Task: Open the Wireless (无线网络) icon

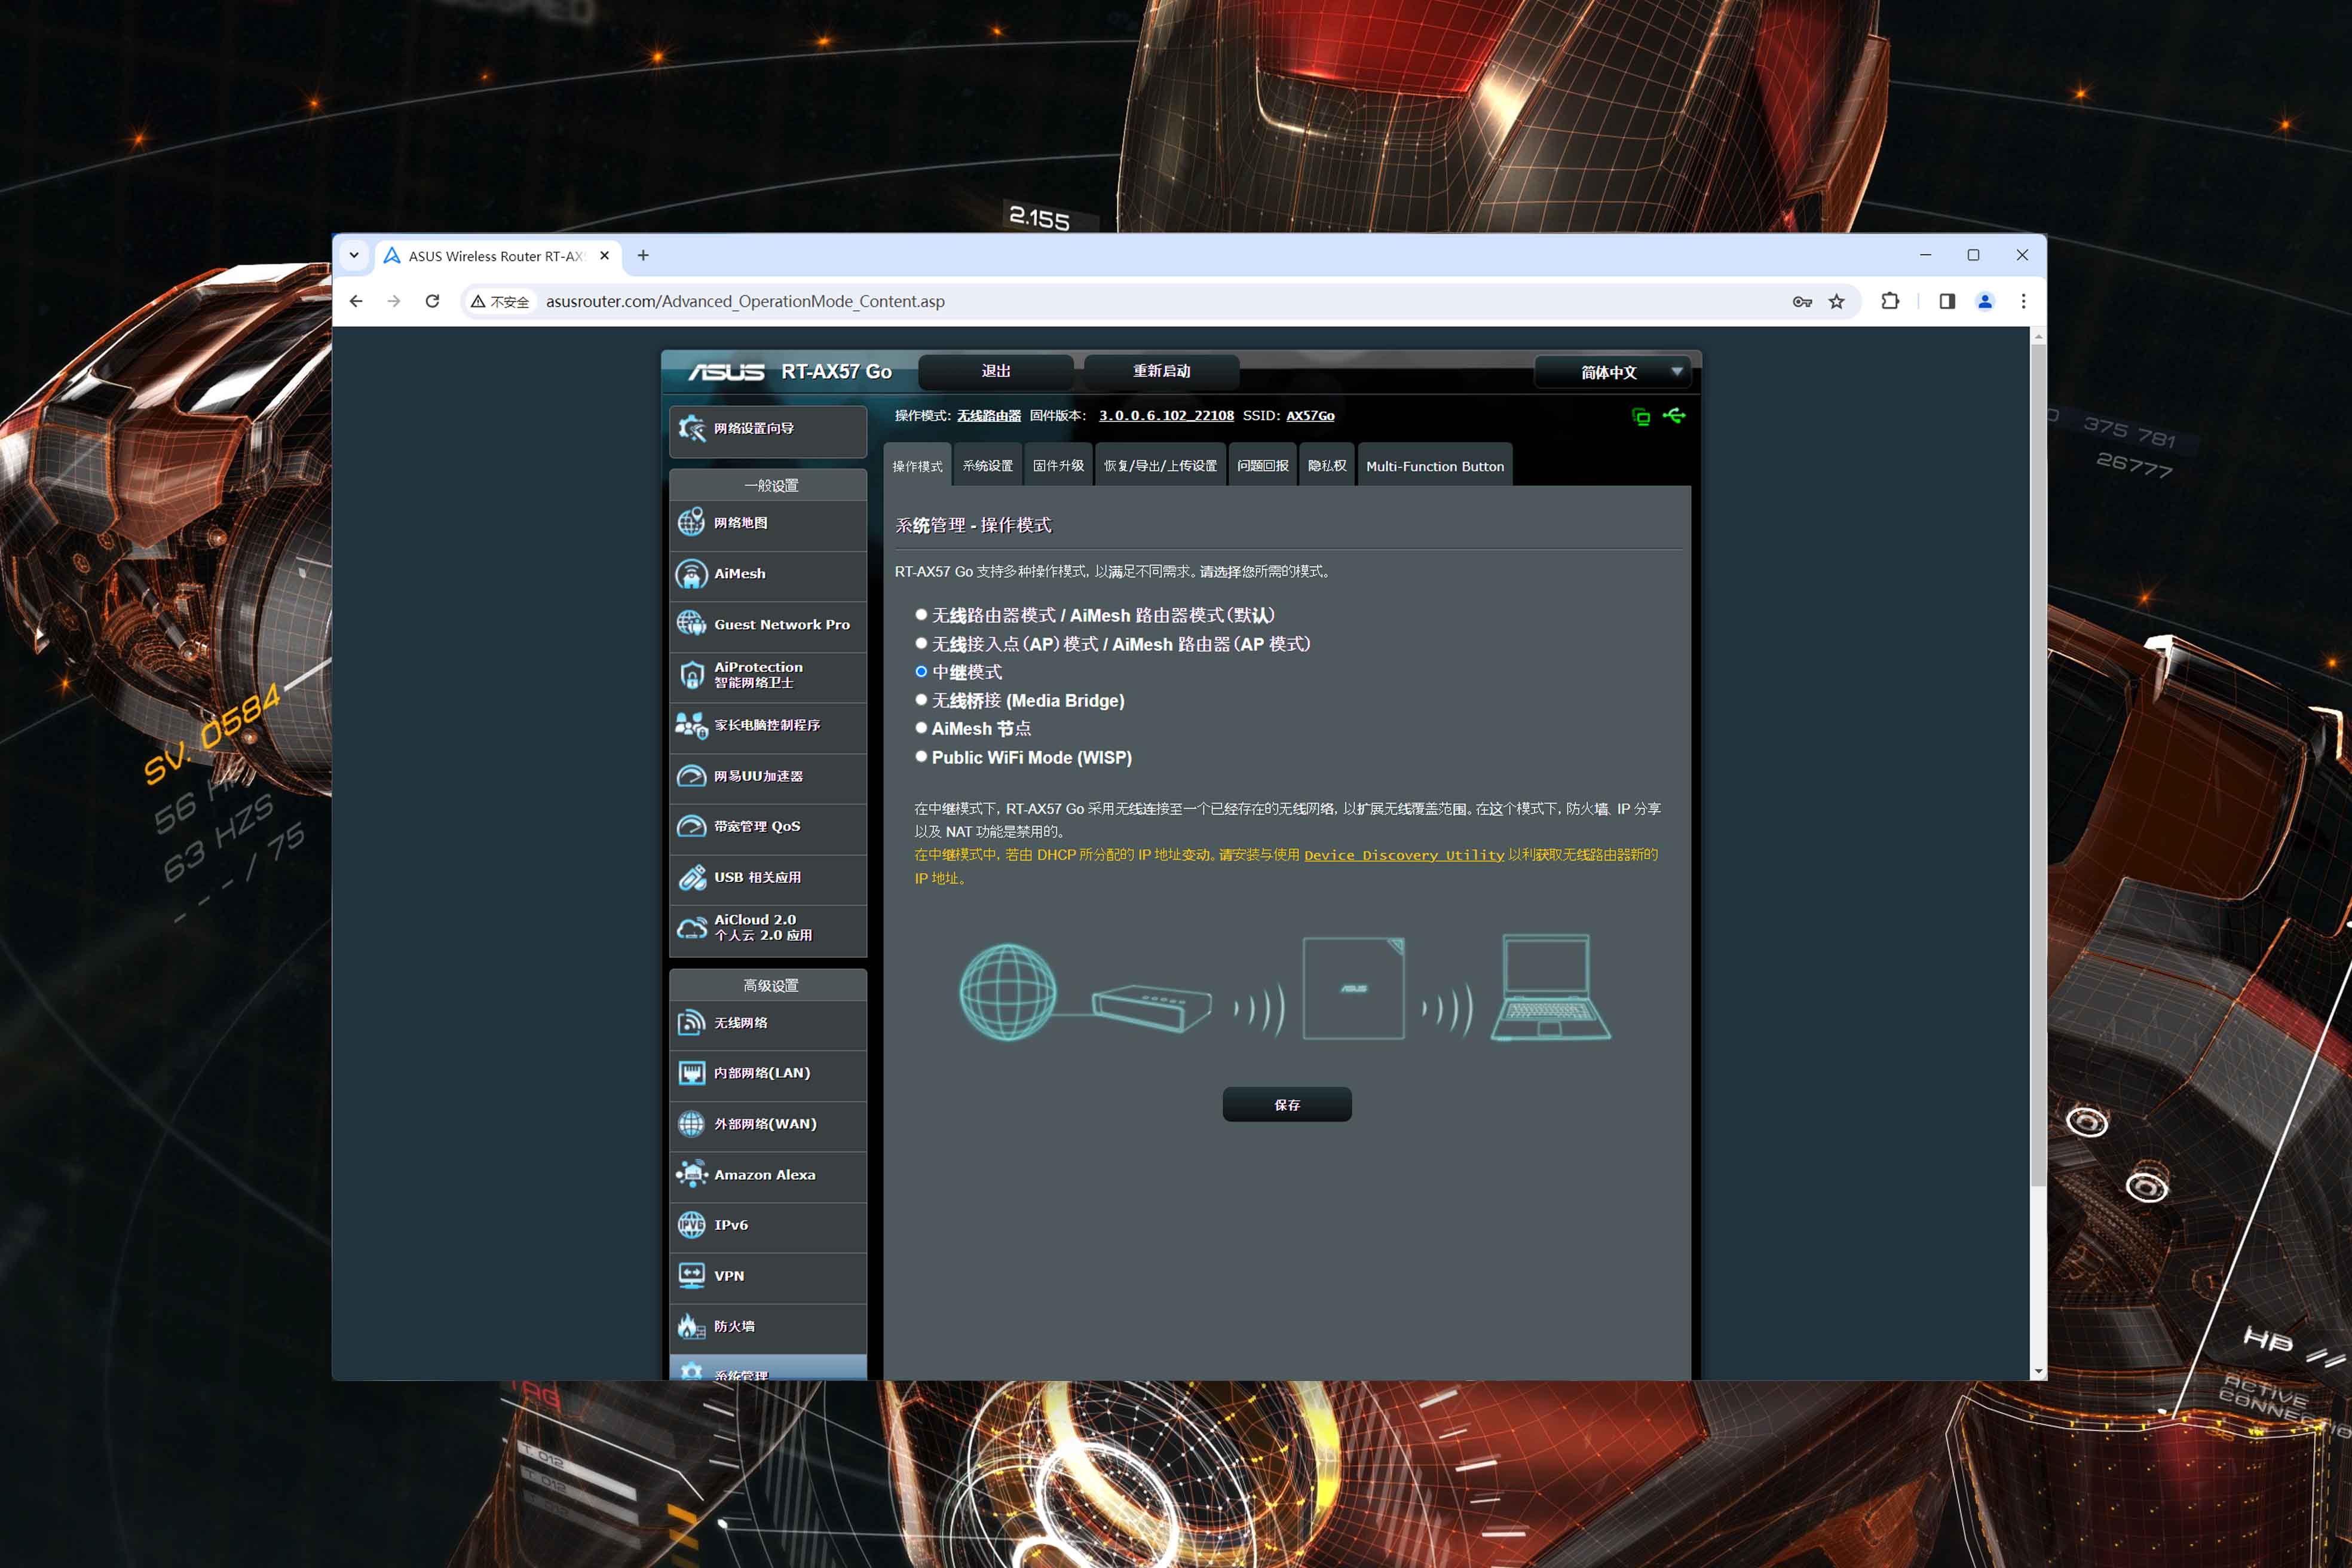Action: click(691, 1022)
